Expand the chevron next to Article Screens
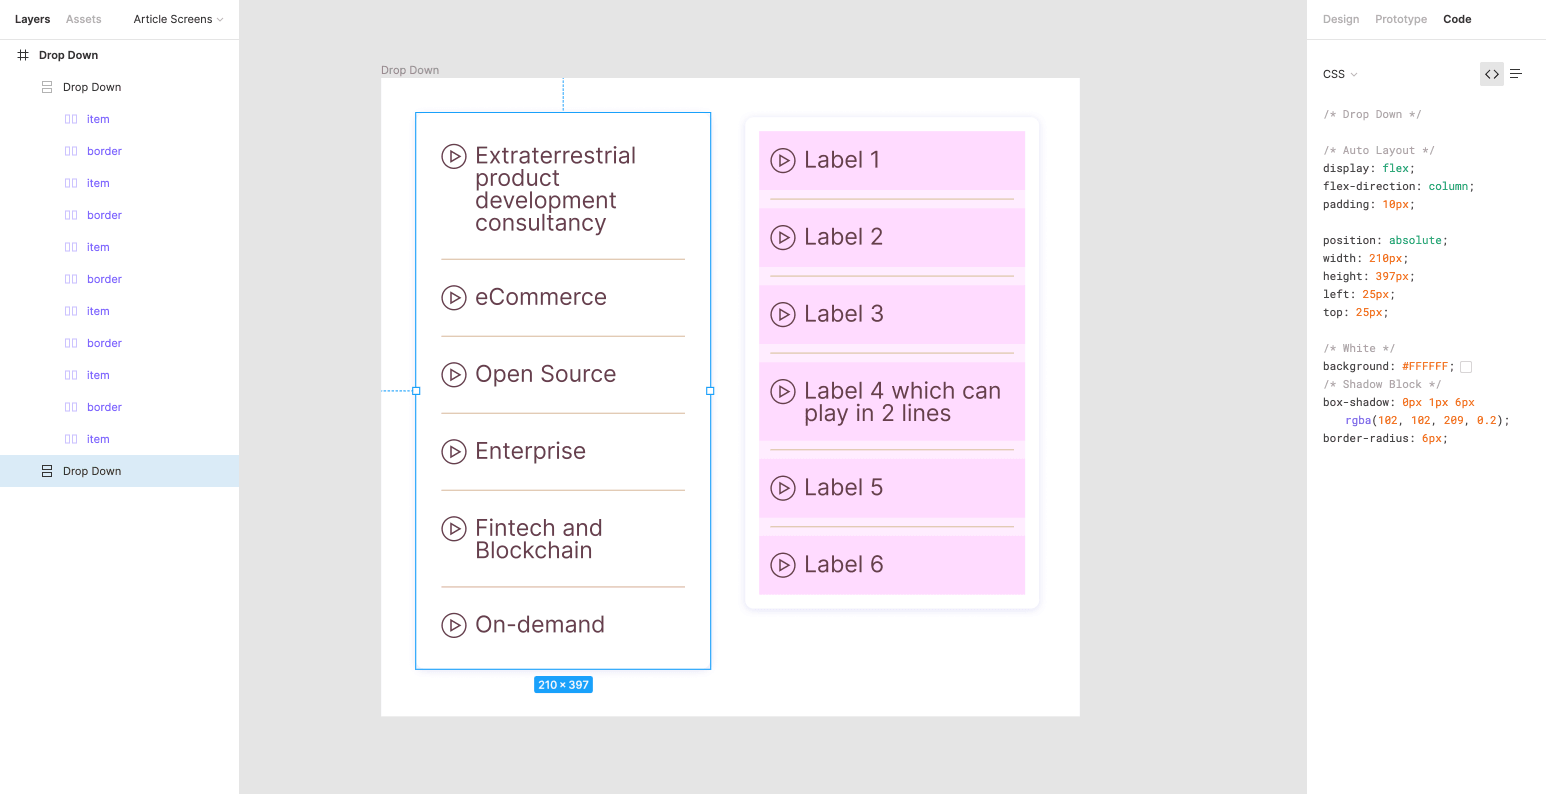 [x=222, y=19]
